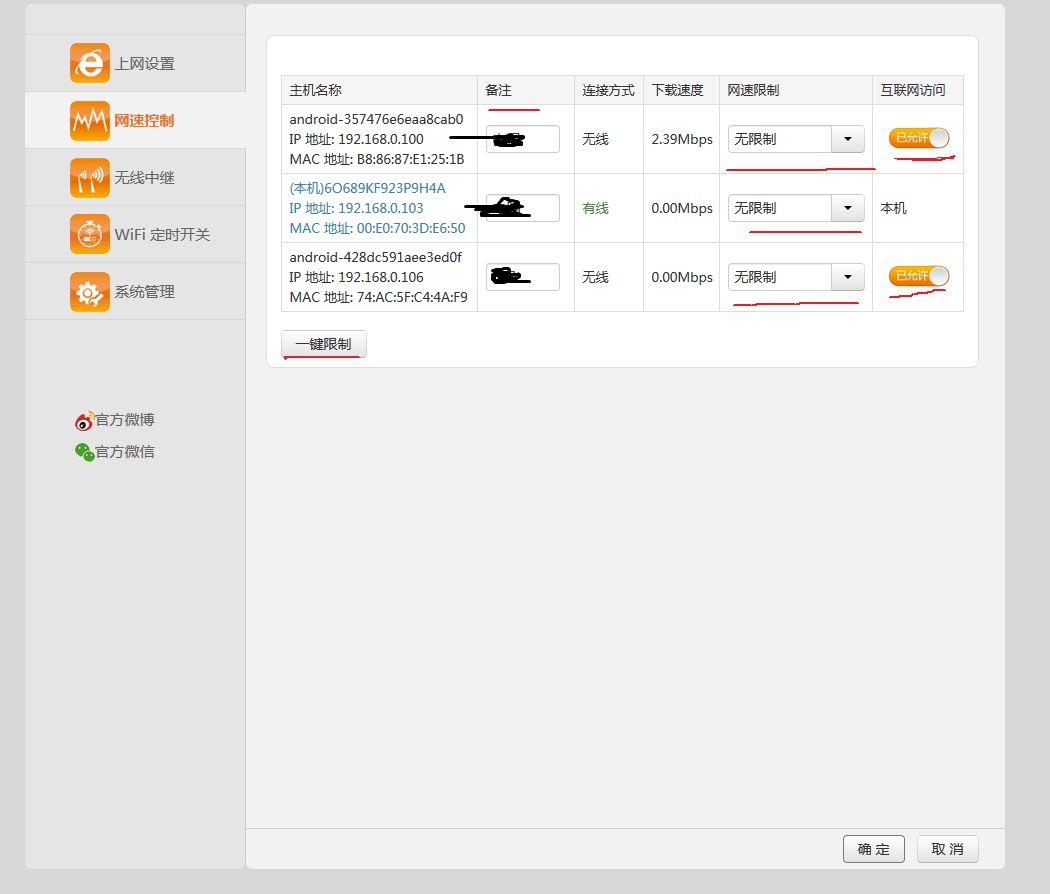Open the 无线中继 menu item

144,178
